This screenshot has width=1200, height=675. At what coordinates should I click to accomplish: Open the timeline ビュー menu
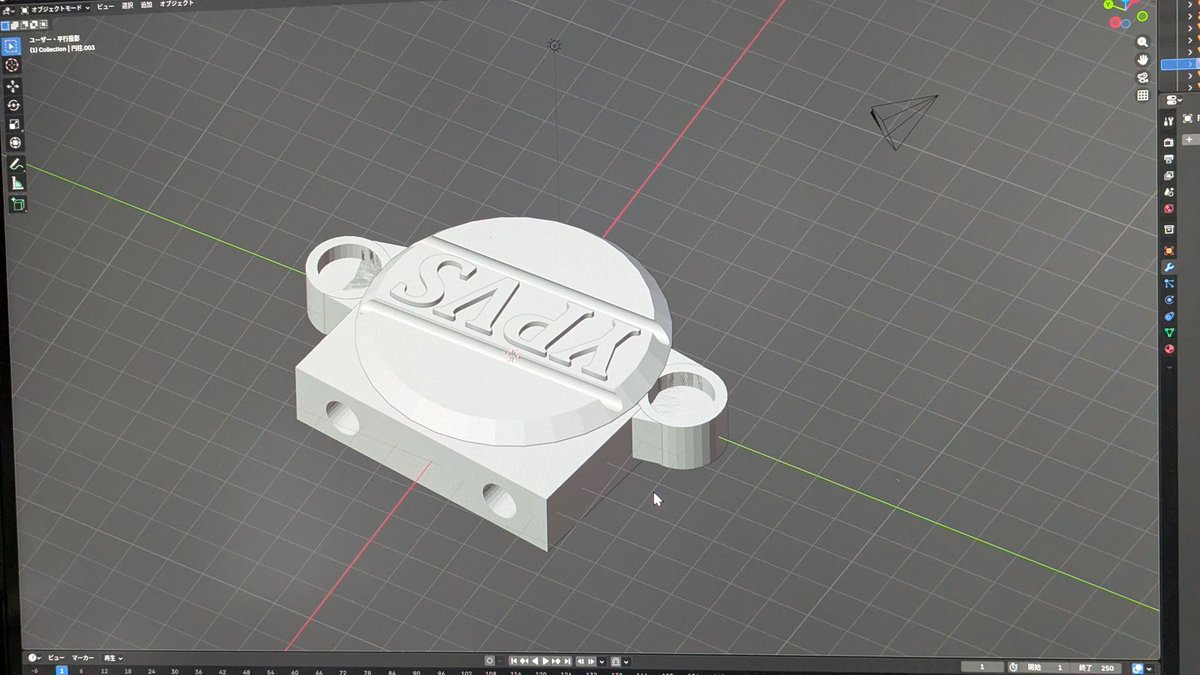coord(57,658)
